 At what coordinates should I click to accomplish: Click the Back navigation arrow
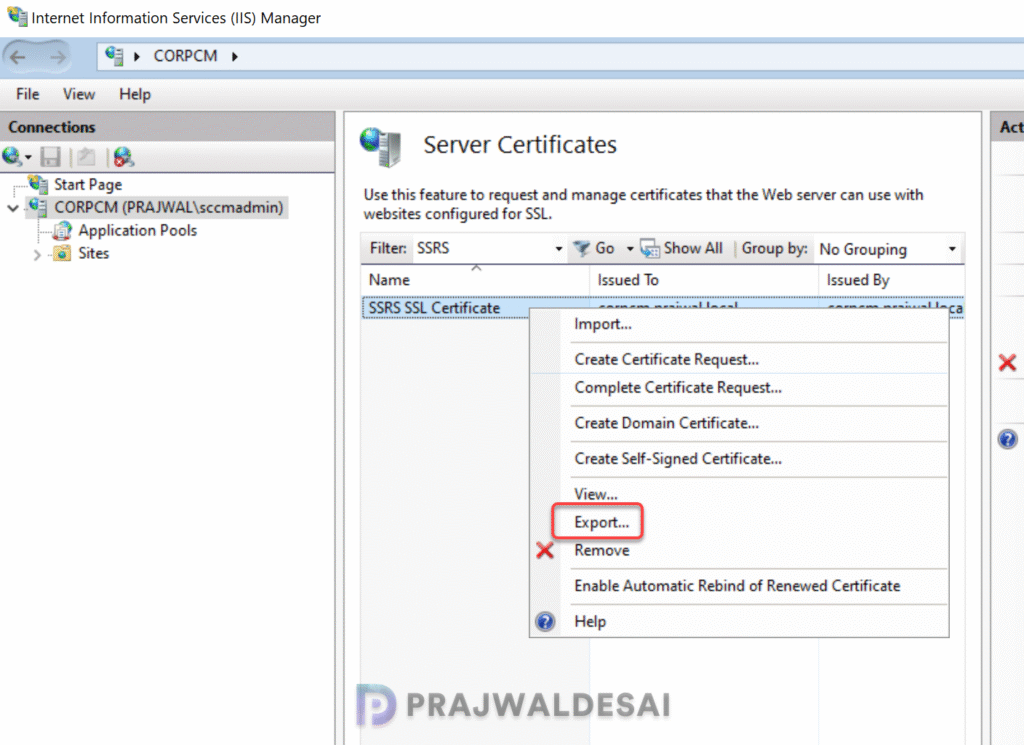(18, 57)
